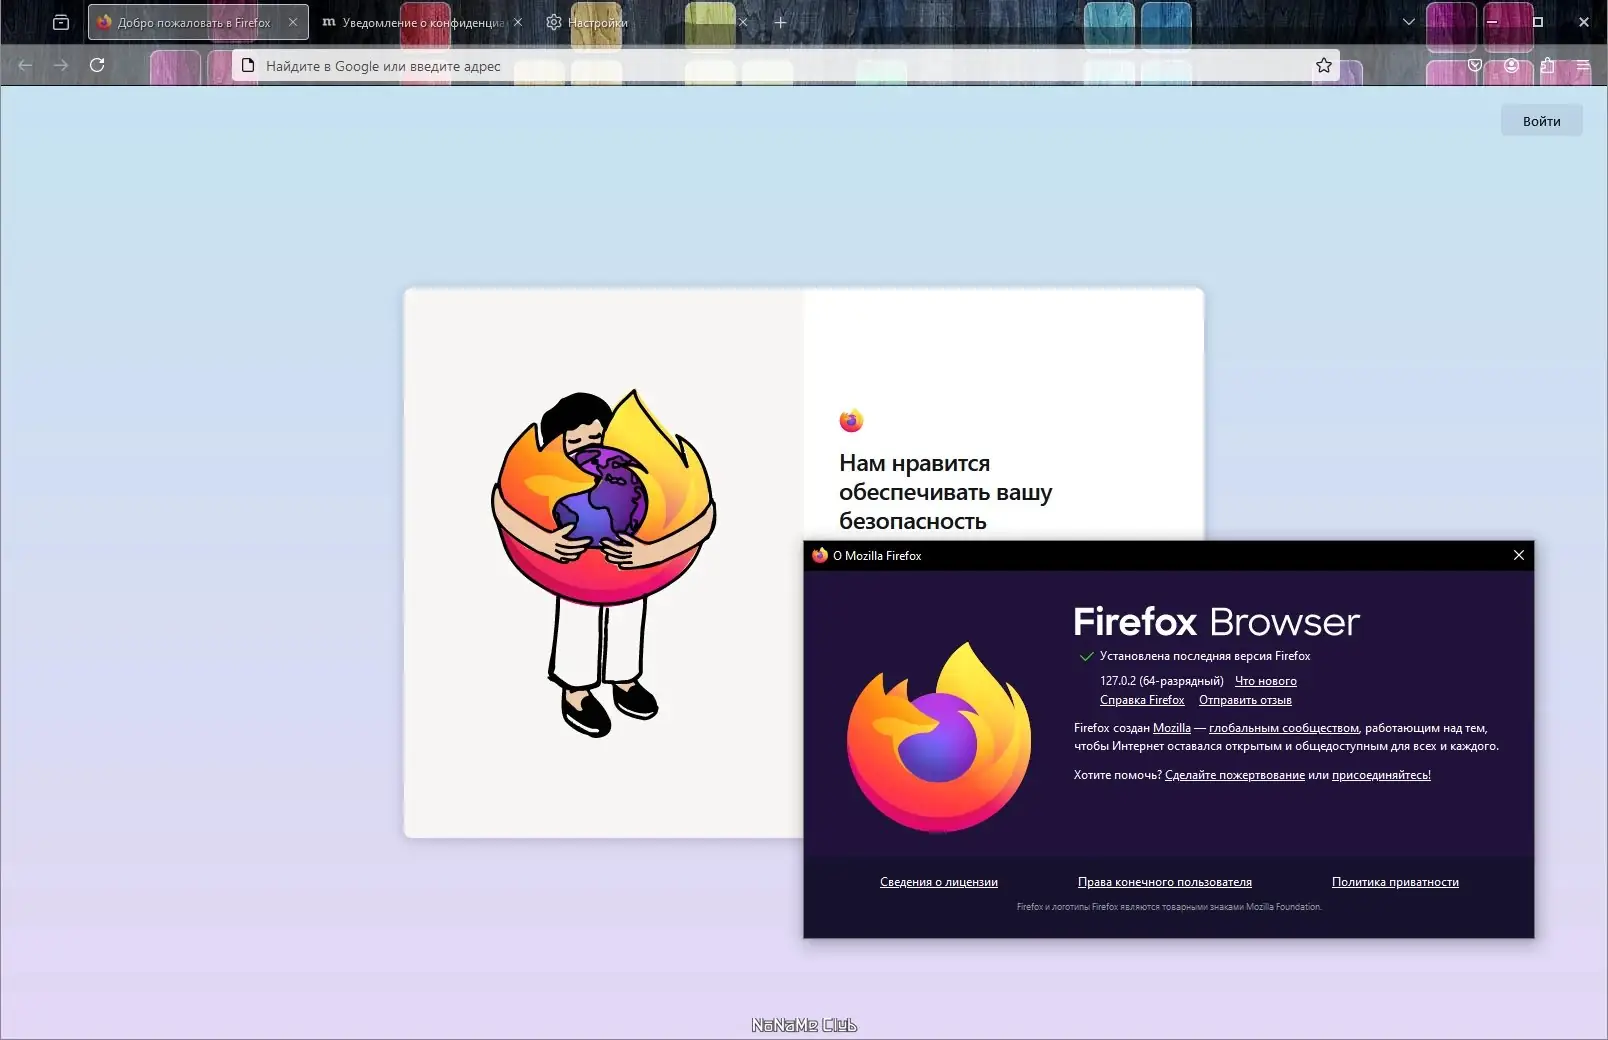Image resolution: width=1608 pixels, height=1040 pixels.
Task: Open the 'Политика приватности' link
Action: click(x=1395, y=882)
